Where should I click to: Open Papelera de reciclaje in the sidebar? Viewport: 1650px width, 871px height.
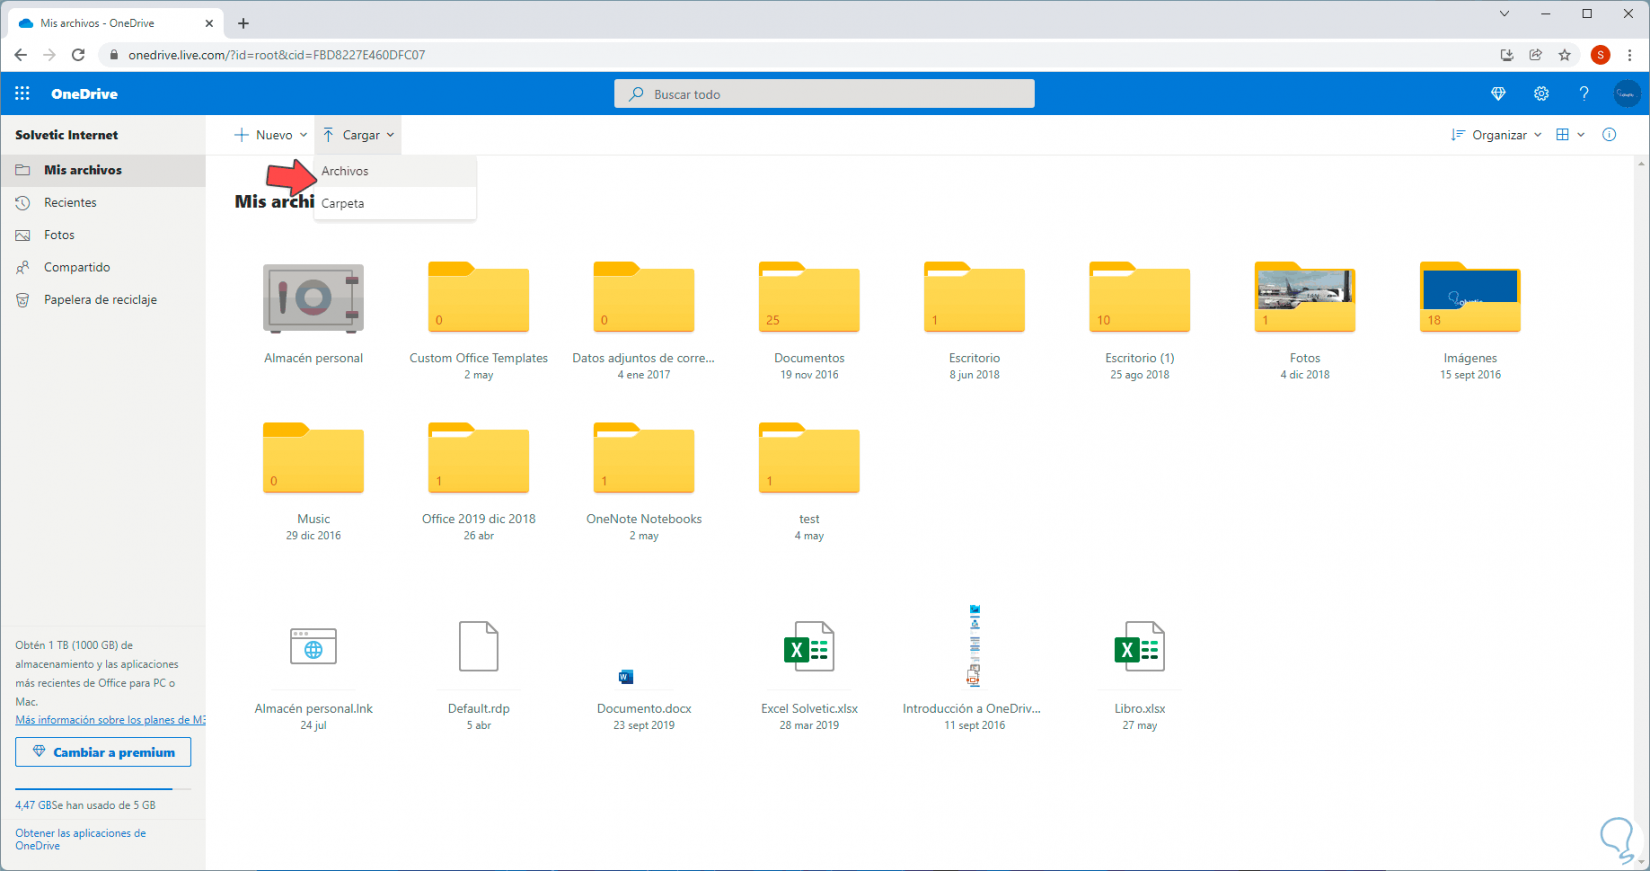click(103, 299)
